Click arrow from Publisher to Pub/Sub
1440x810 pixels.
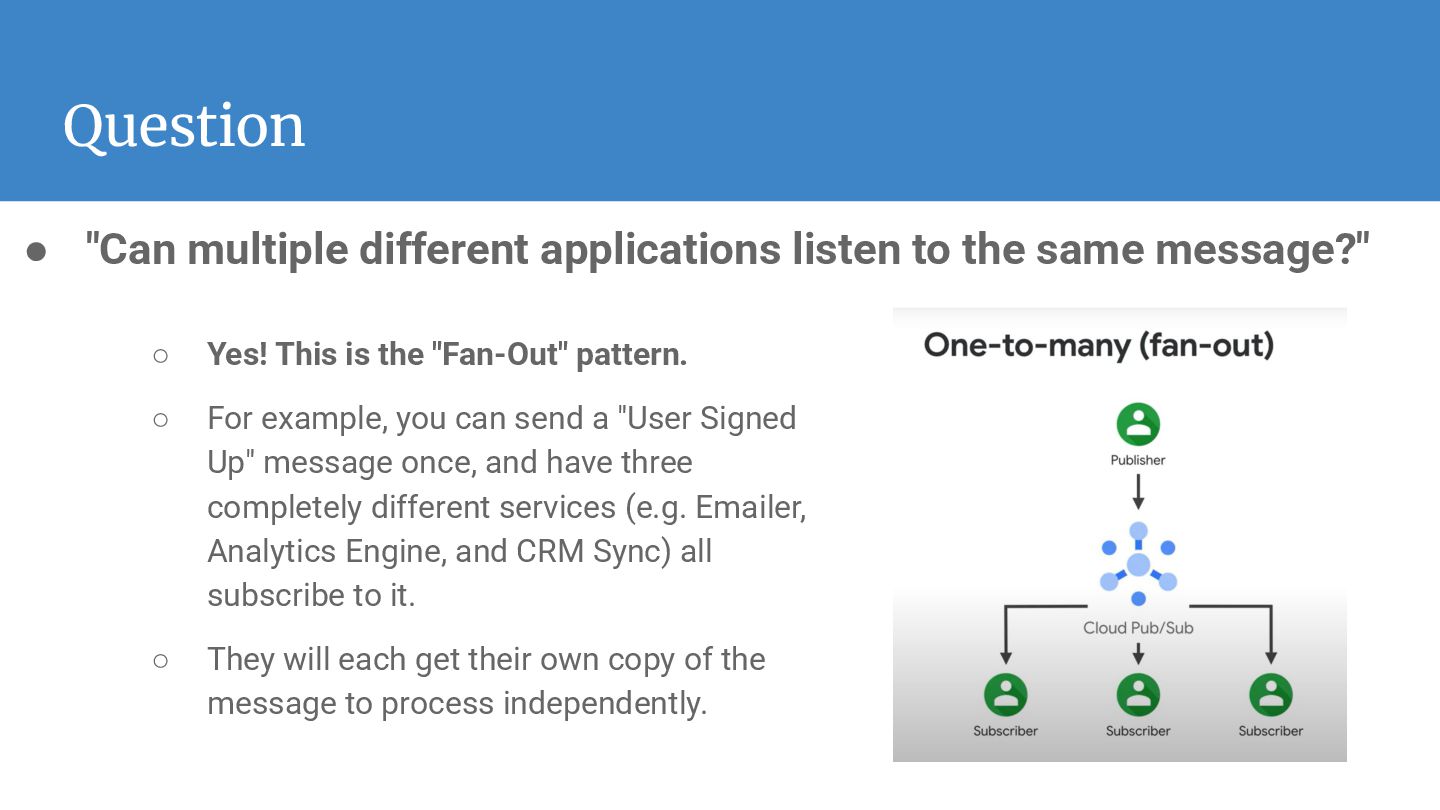(x=1138, y=491)
